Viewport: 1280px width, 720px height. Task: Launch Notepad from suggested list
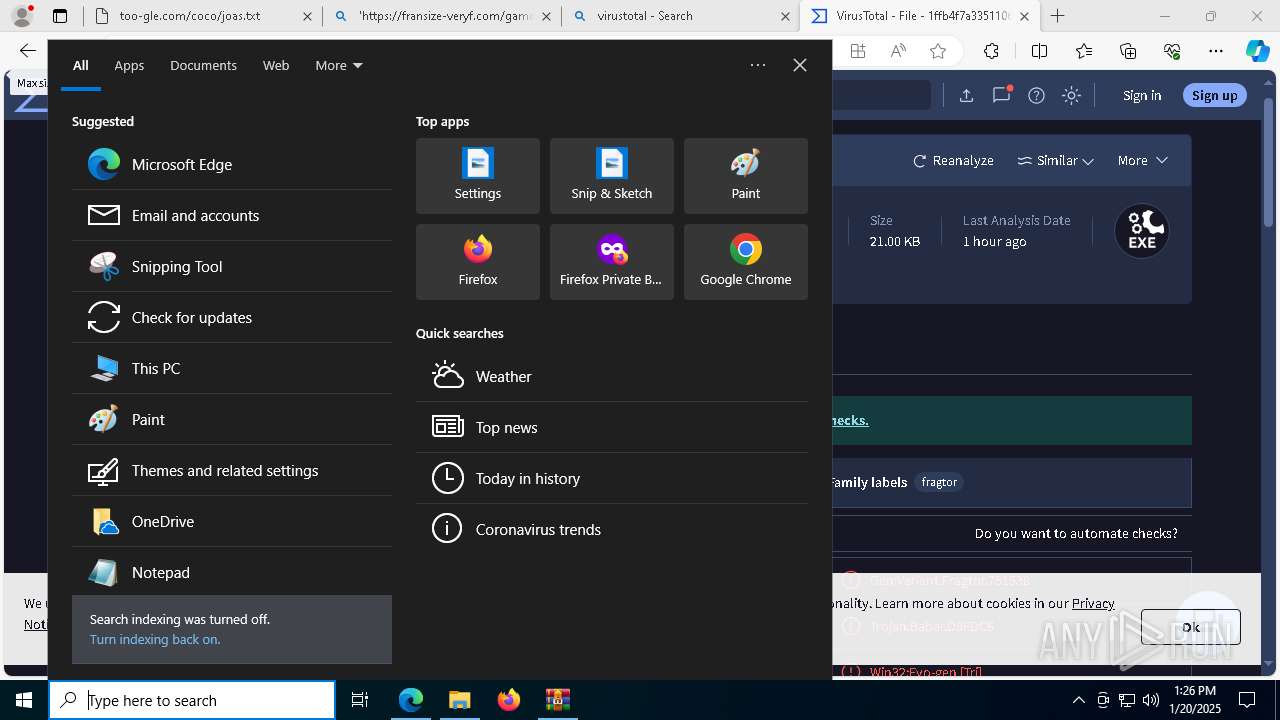pyautogui.click(x=232, y=572)
